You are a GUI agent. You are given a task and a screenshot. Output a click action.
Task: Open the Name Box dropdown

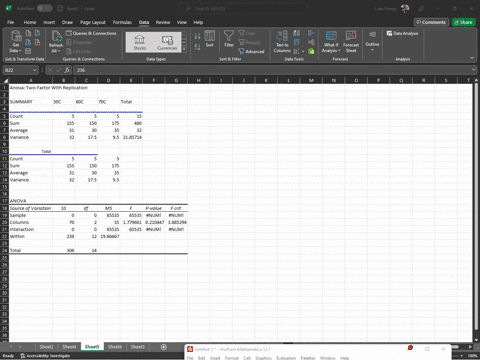[x=34, y=70]
